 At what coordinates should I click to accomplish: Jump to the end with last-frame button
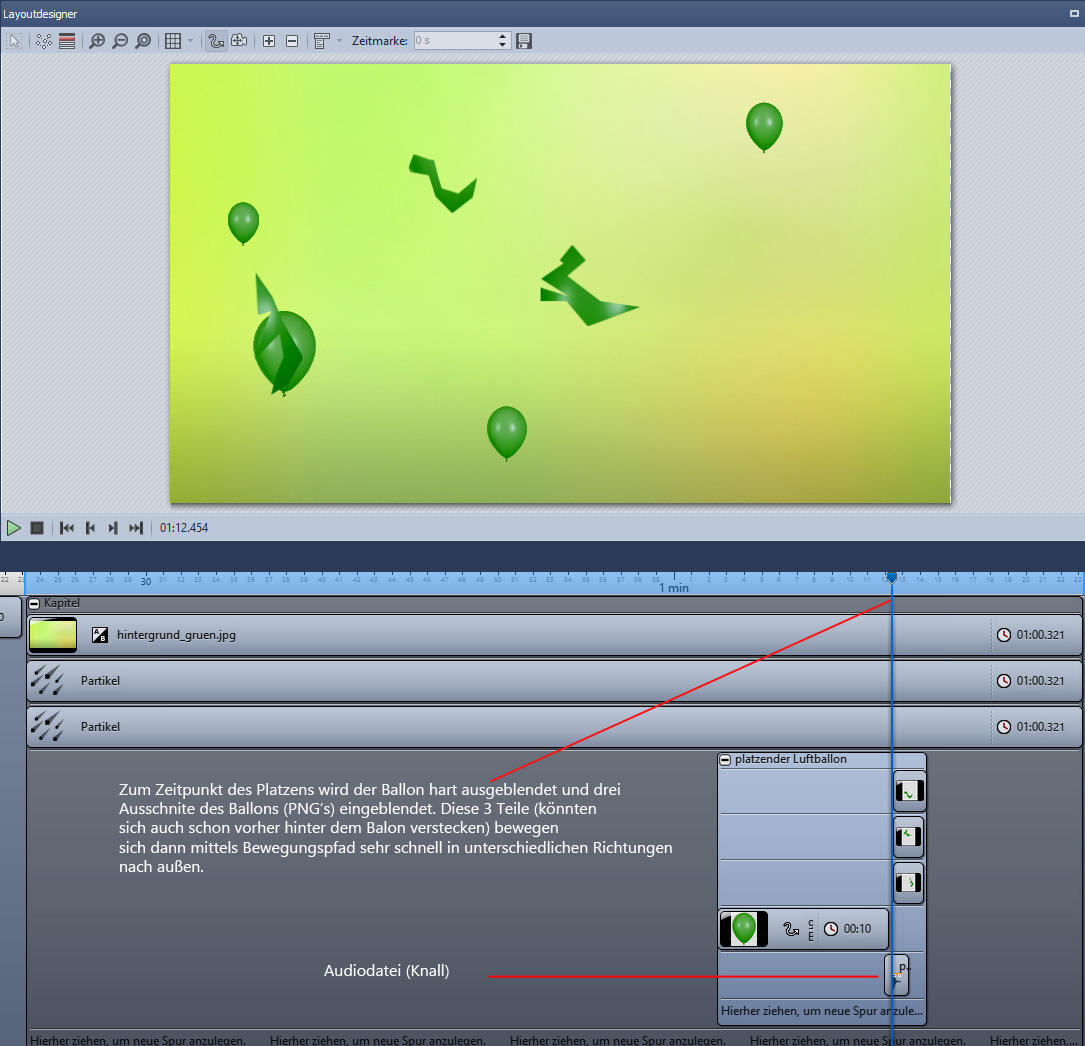click(x=136, y=528)
